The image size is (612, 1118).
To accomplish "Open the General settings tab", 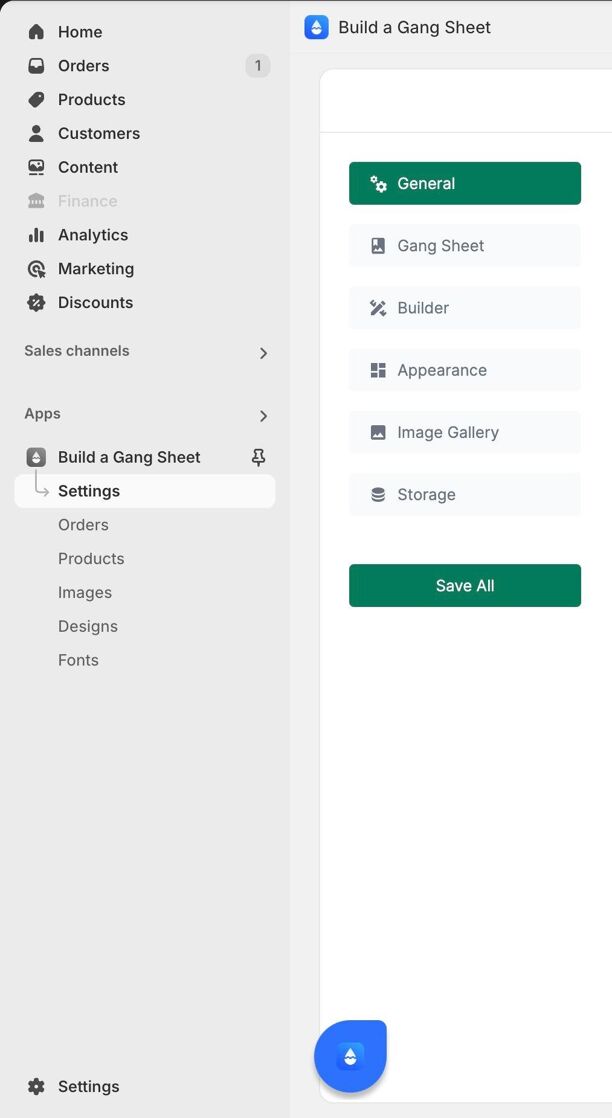I will [465, 183].
